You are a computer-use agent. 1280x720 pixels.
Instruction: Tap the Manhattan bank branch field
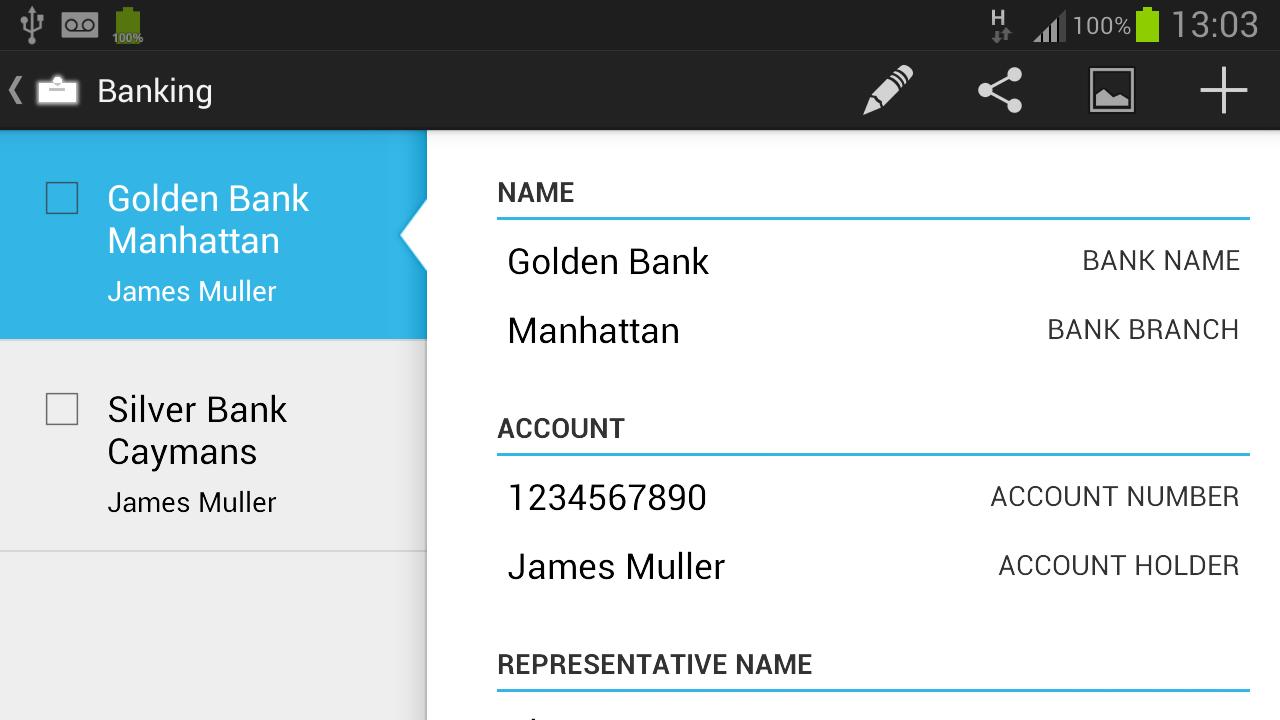tap(593, 331)
